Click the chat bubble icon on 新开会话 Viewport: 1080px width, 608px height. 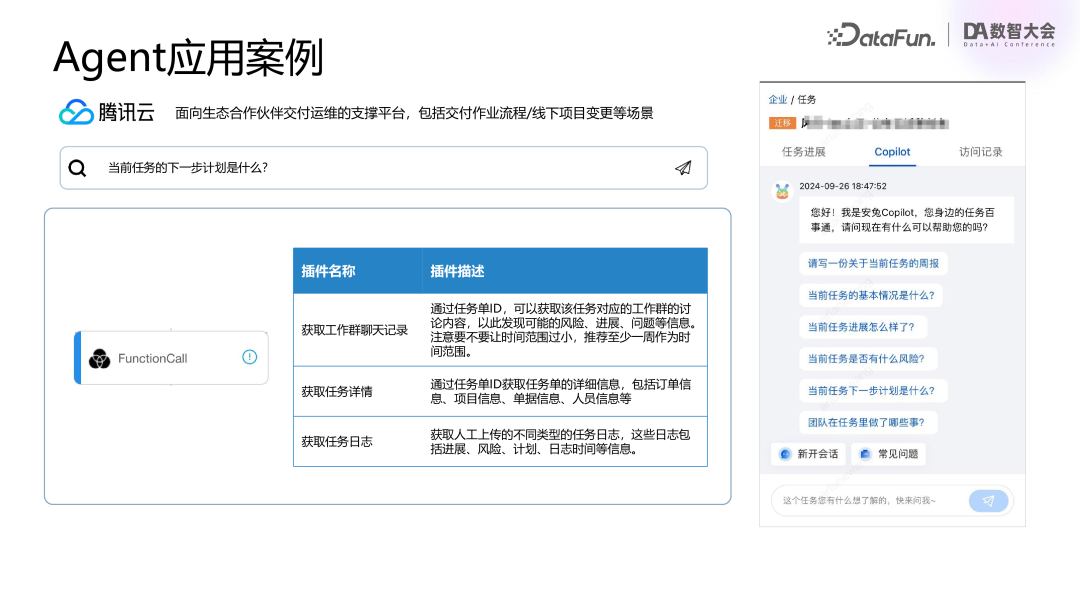click(x=786, y=453)
